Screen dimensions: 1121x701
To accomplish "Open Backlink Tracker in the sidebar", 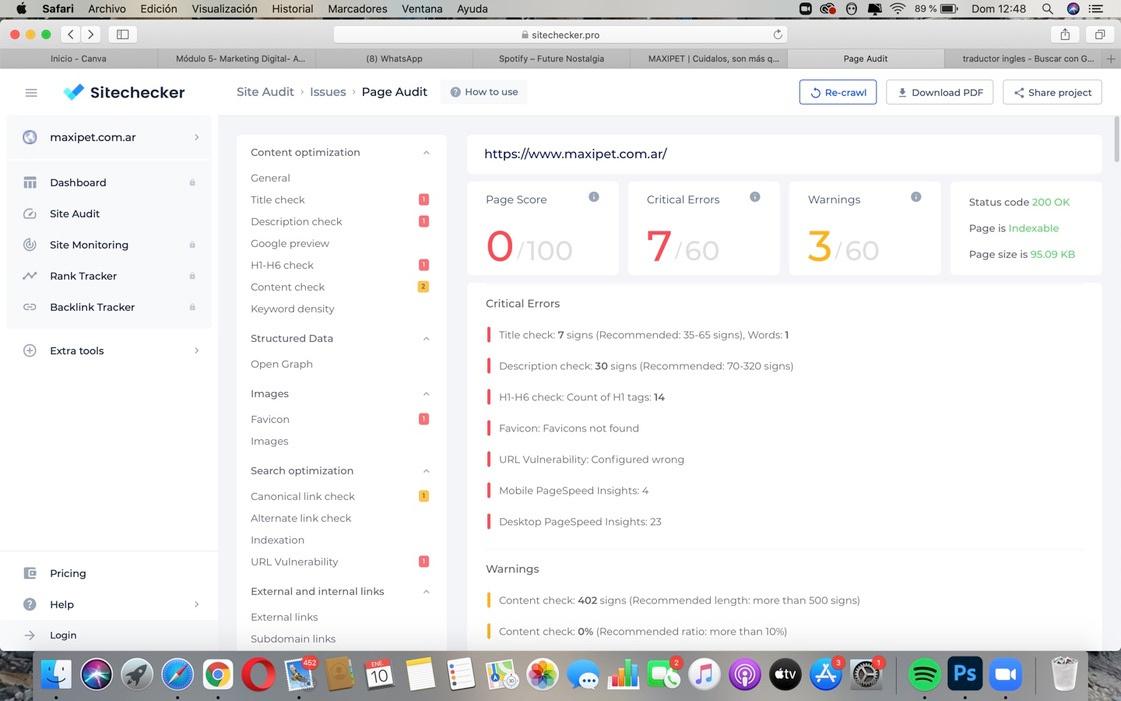I will pyautogui.click(x=92, y=307).
